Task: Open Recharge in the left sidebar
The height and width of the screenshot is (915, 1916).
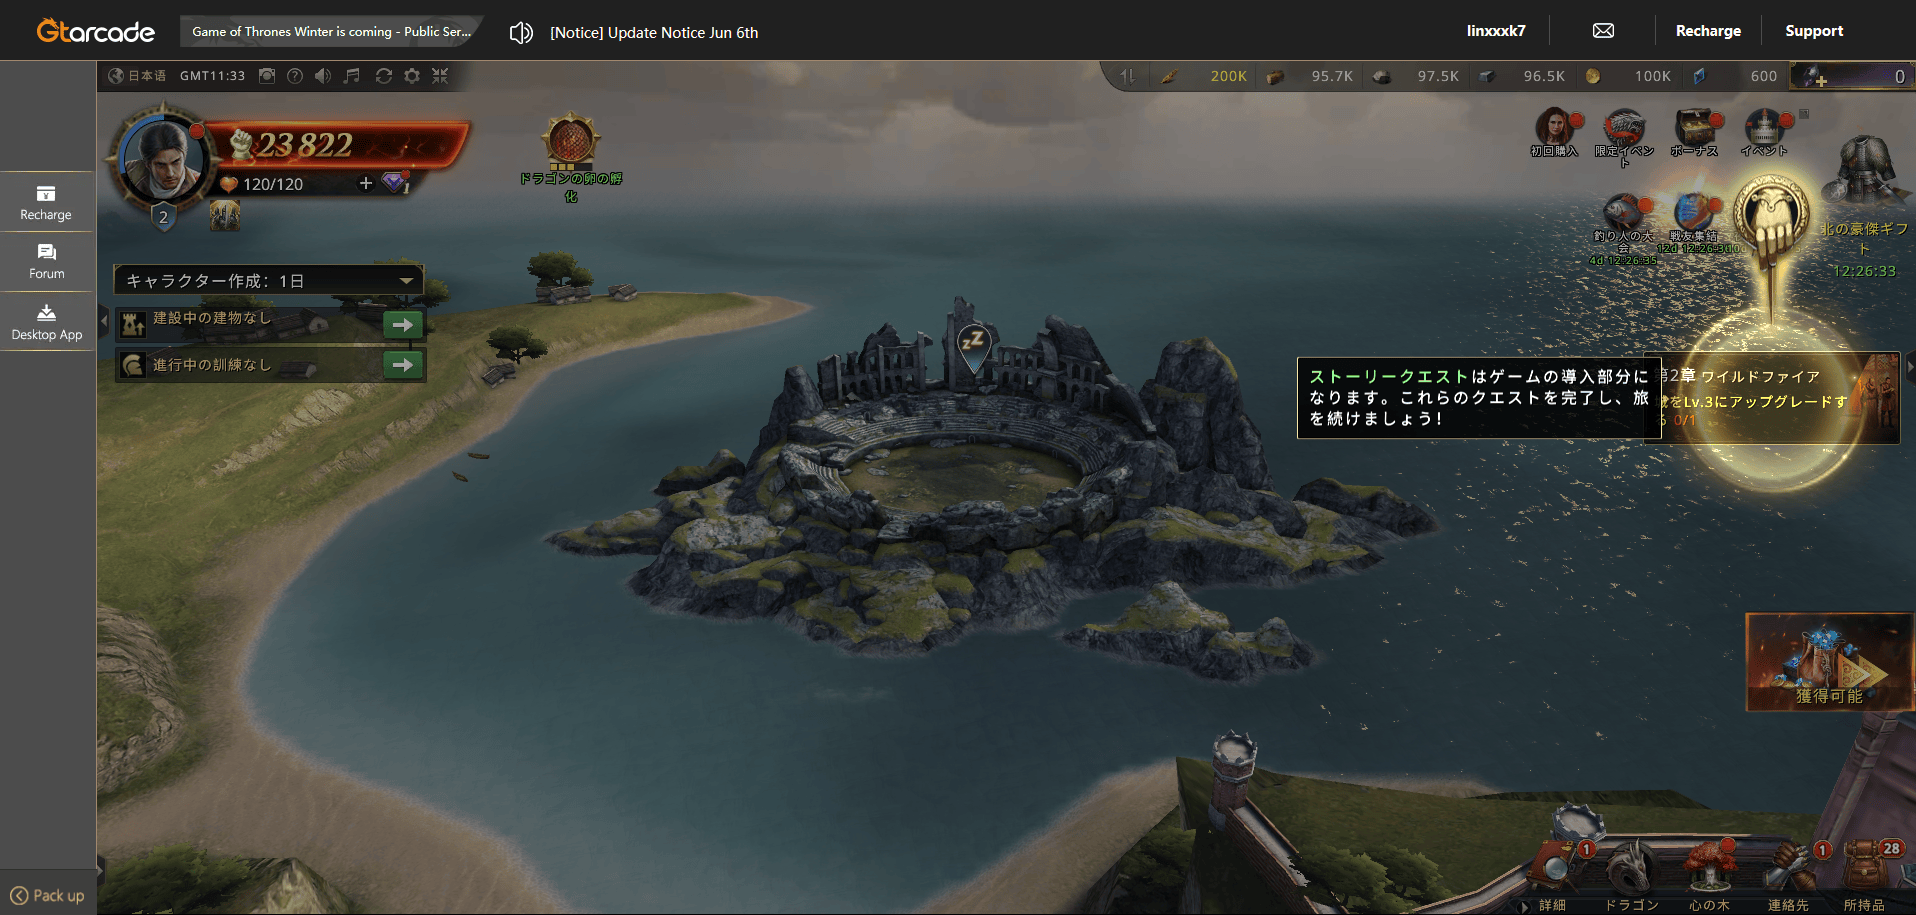Action: pyautogui.click(x=46, y=203)
